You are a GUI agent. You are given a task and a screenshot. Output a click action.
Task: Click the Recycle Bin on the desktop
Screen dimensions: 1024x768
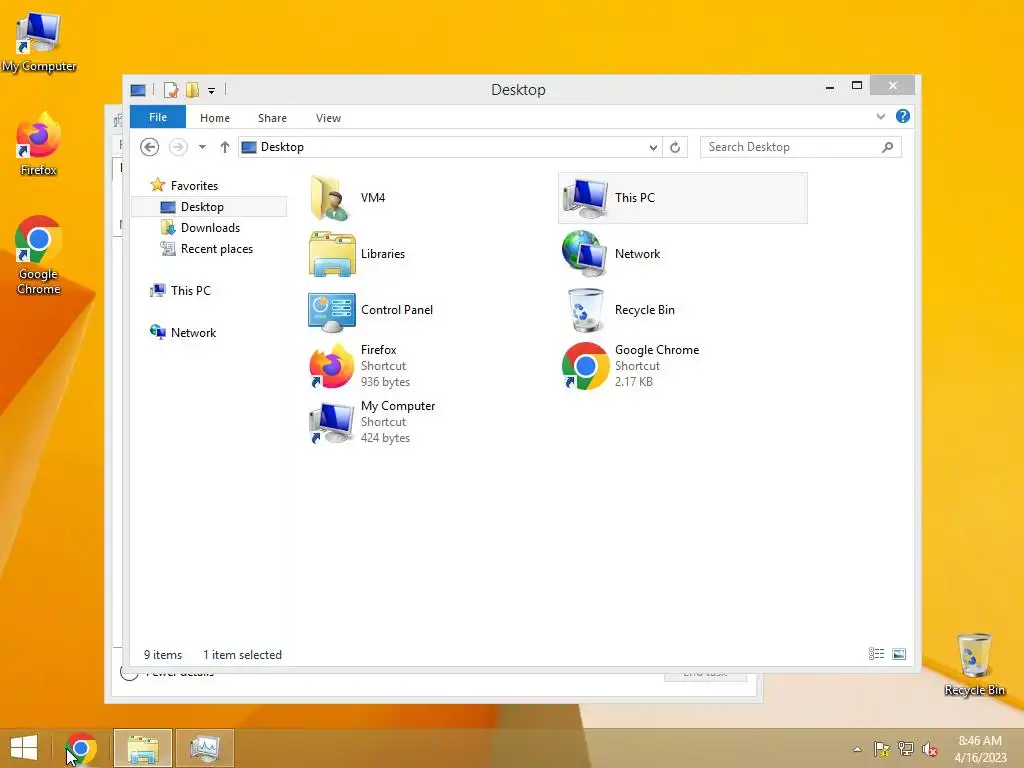coord(974,665)
